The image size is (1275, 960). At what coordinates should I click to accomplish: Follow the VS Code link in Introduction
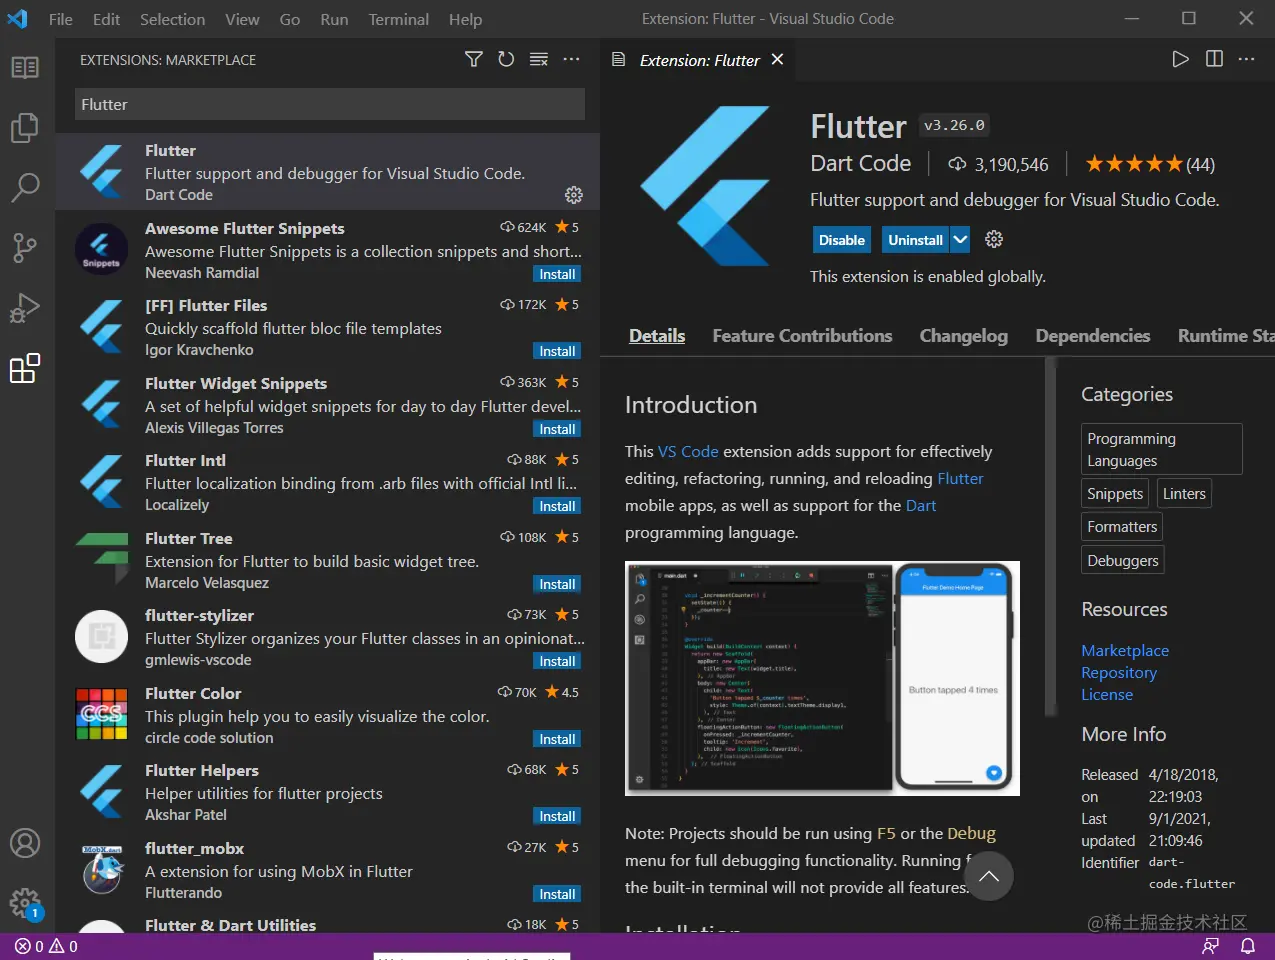(688, 452)
